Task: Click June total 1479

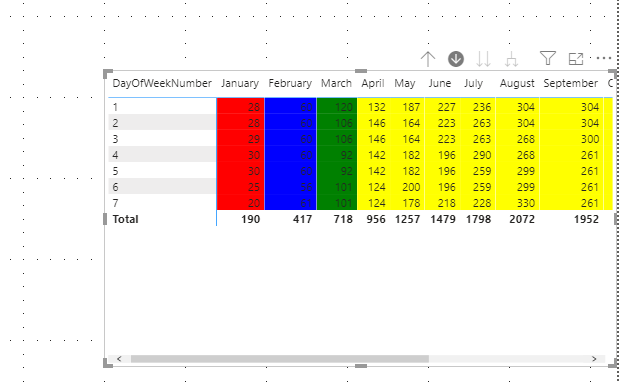Action: coord(443,219)
